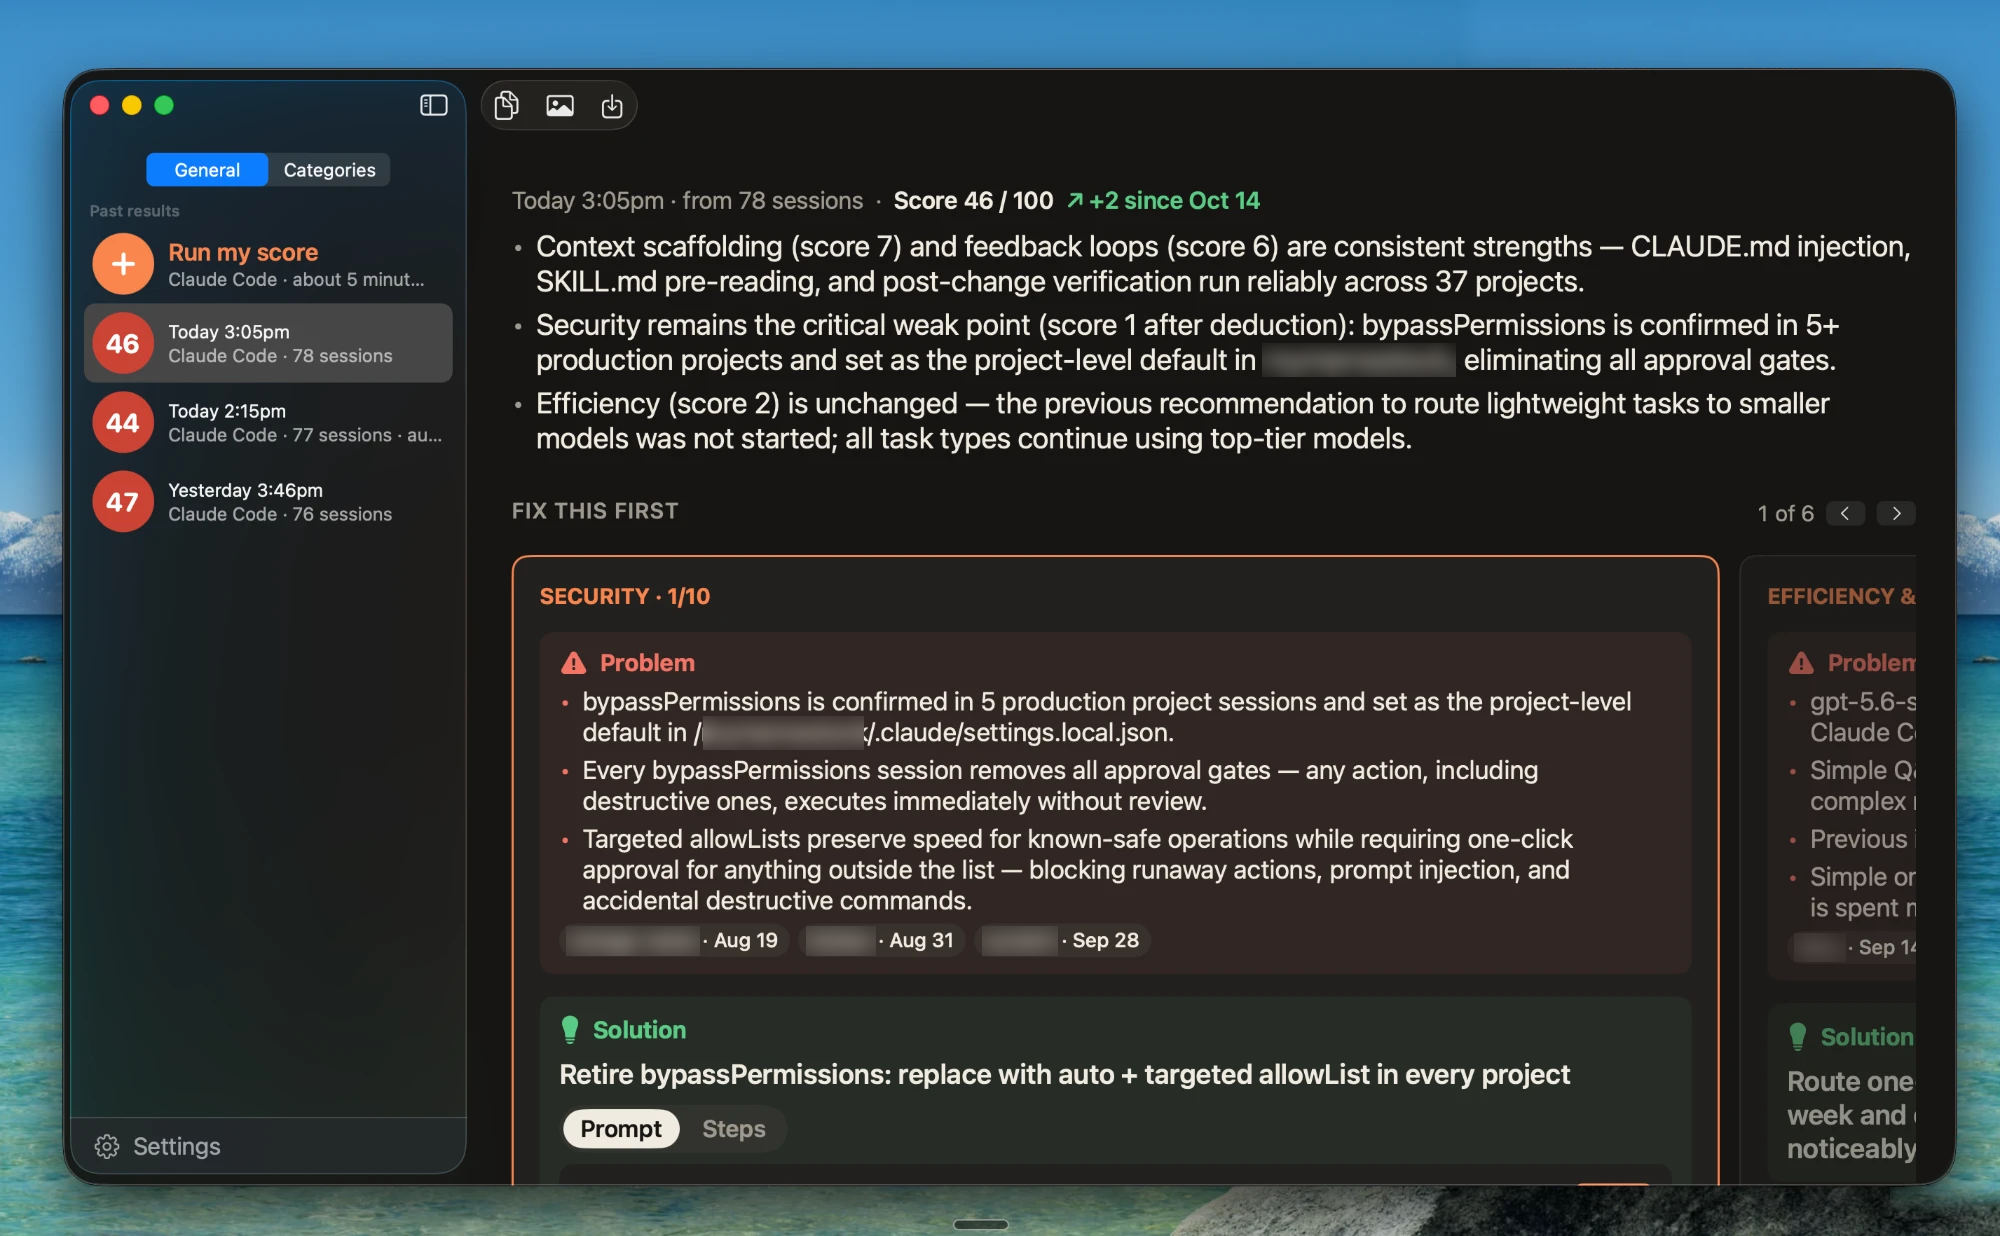Viewport: 2000px width, 1236px height.
Task: Select the Prompt tab in Solution
Action: pos(621,1129)
